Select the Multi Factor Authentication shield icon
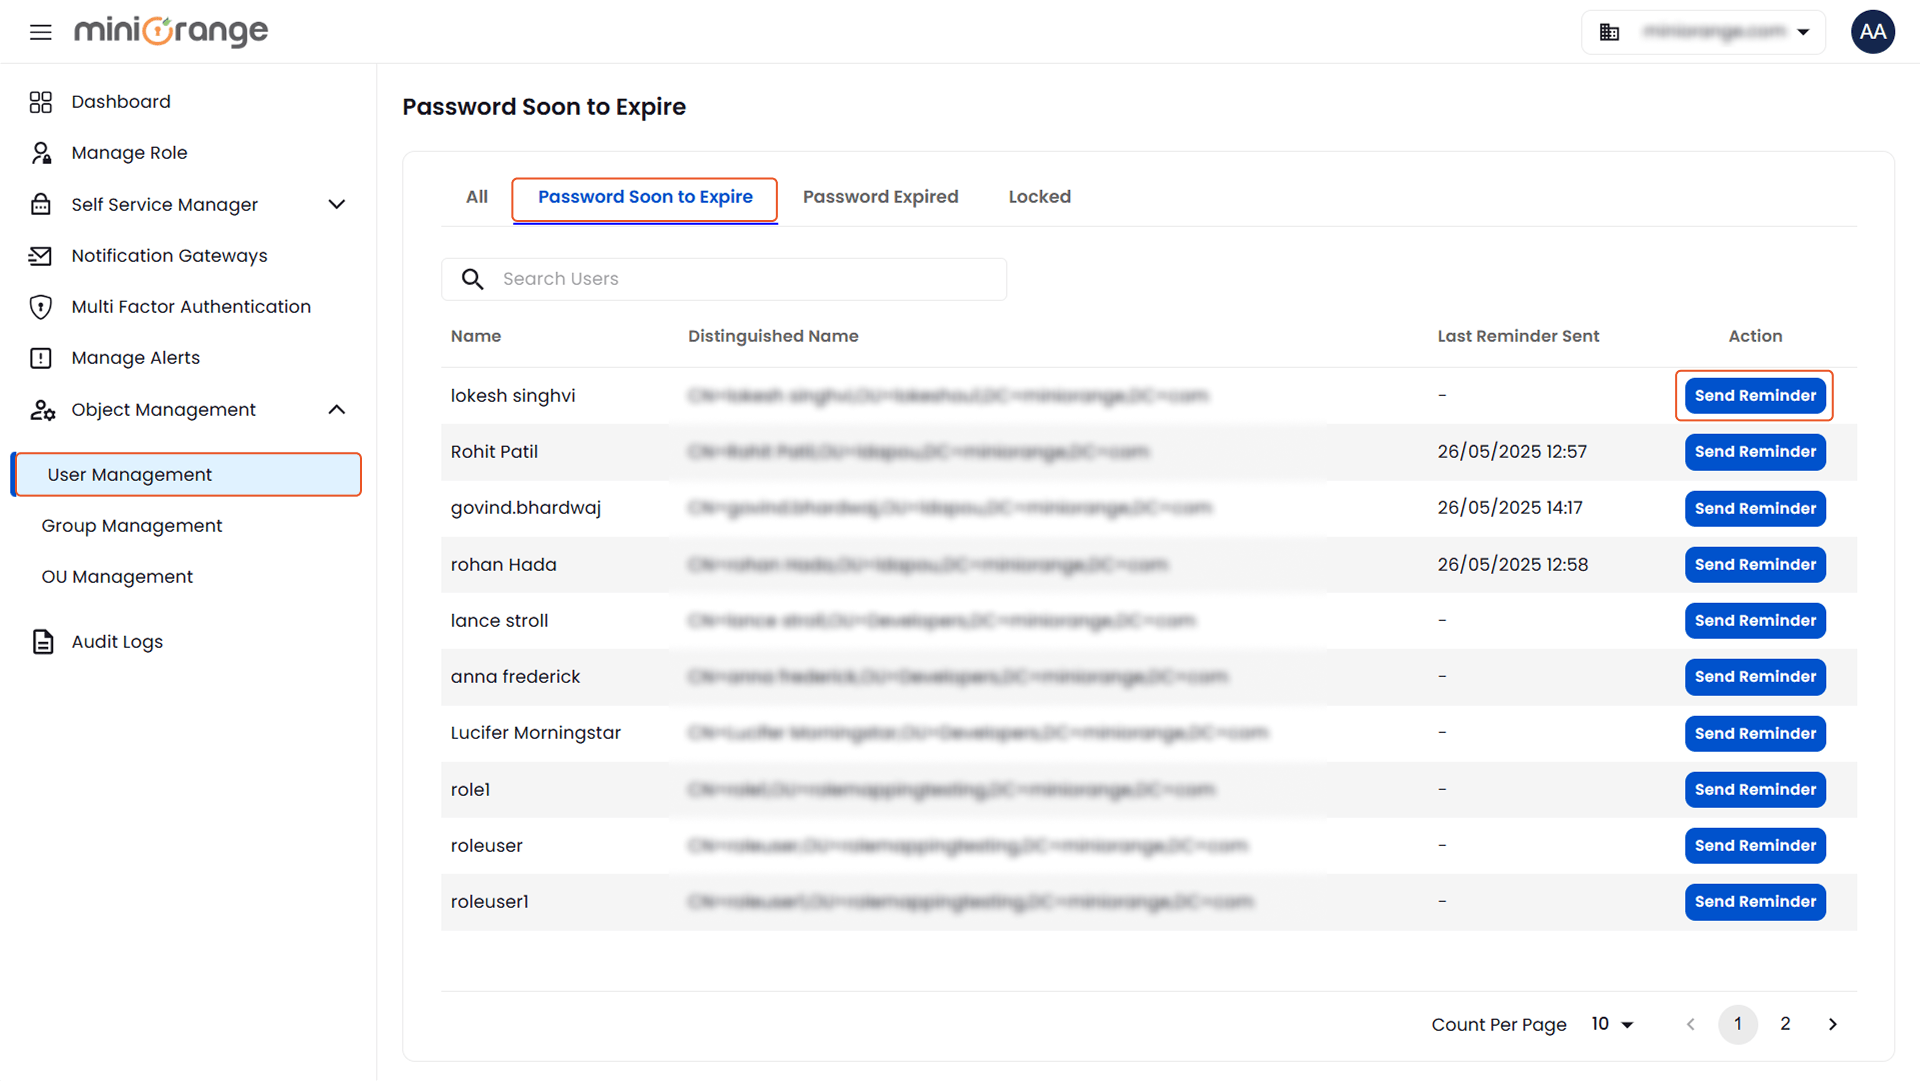 [40, 306]
